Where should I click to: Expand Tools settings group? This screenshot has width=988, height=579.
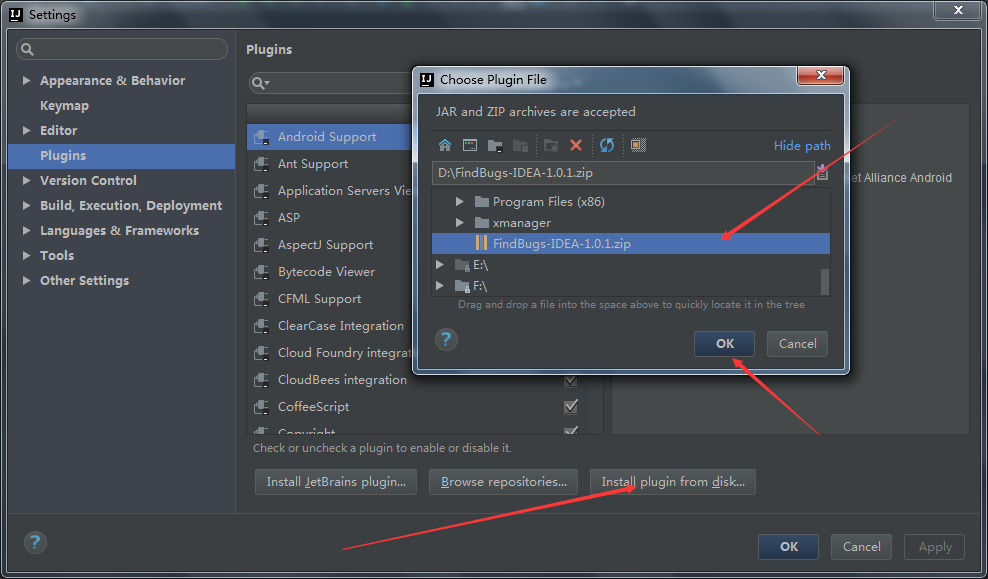(26, 255)
